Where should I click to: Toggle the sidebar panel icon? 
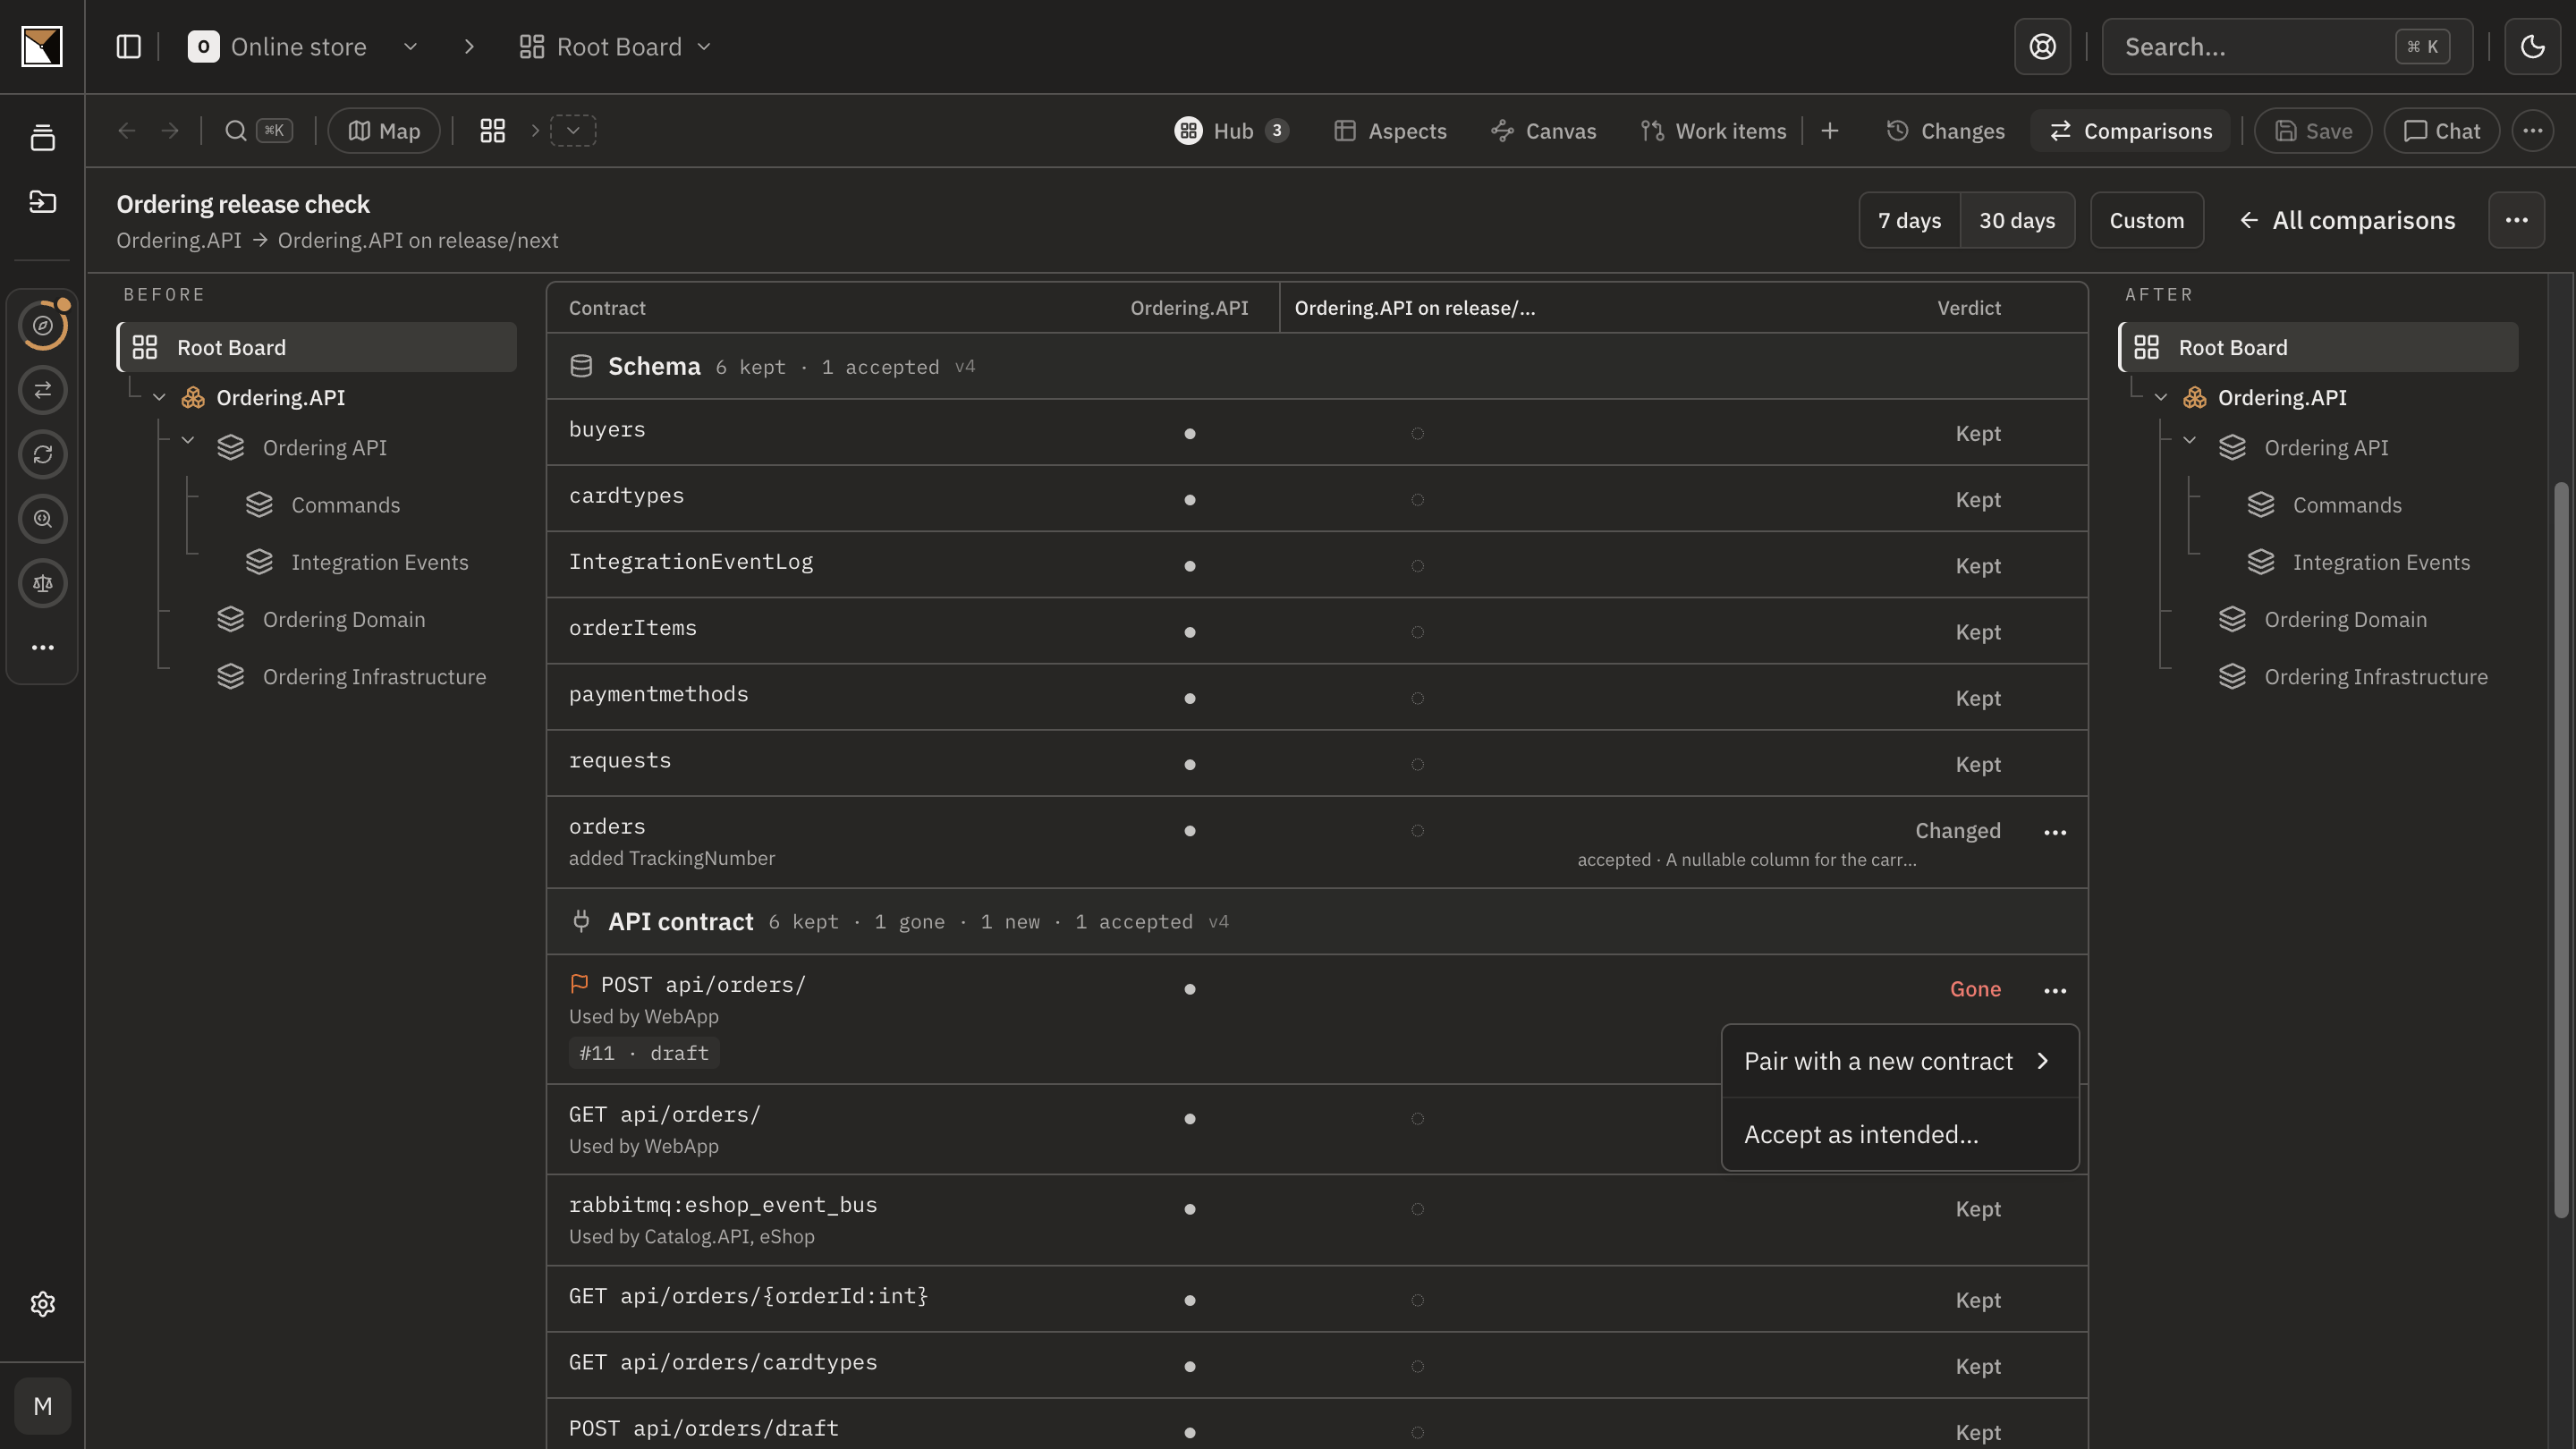[128, 47]
